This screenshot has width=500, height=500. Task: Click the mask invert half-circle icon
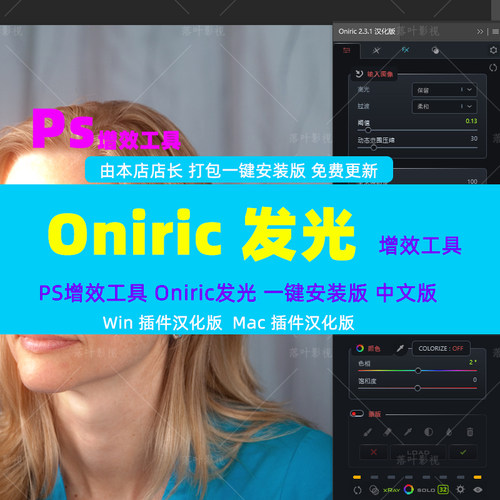(x=429, y=432)
